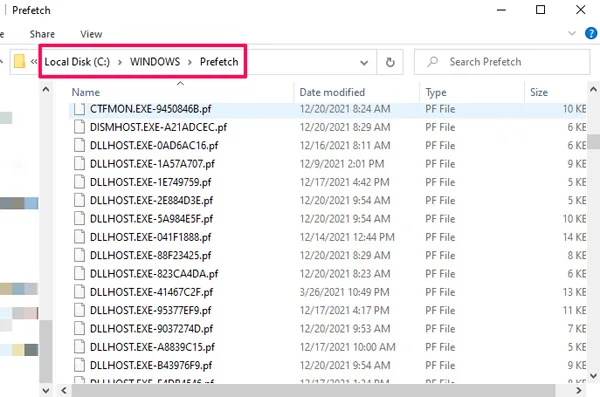This screenshot has width=600, height=397.
Task: Click file icon of DLLHOST.EXE-B43976F9.pf
Action: (79, 365)
